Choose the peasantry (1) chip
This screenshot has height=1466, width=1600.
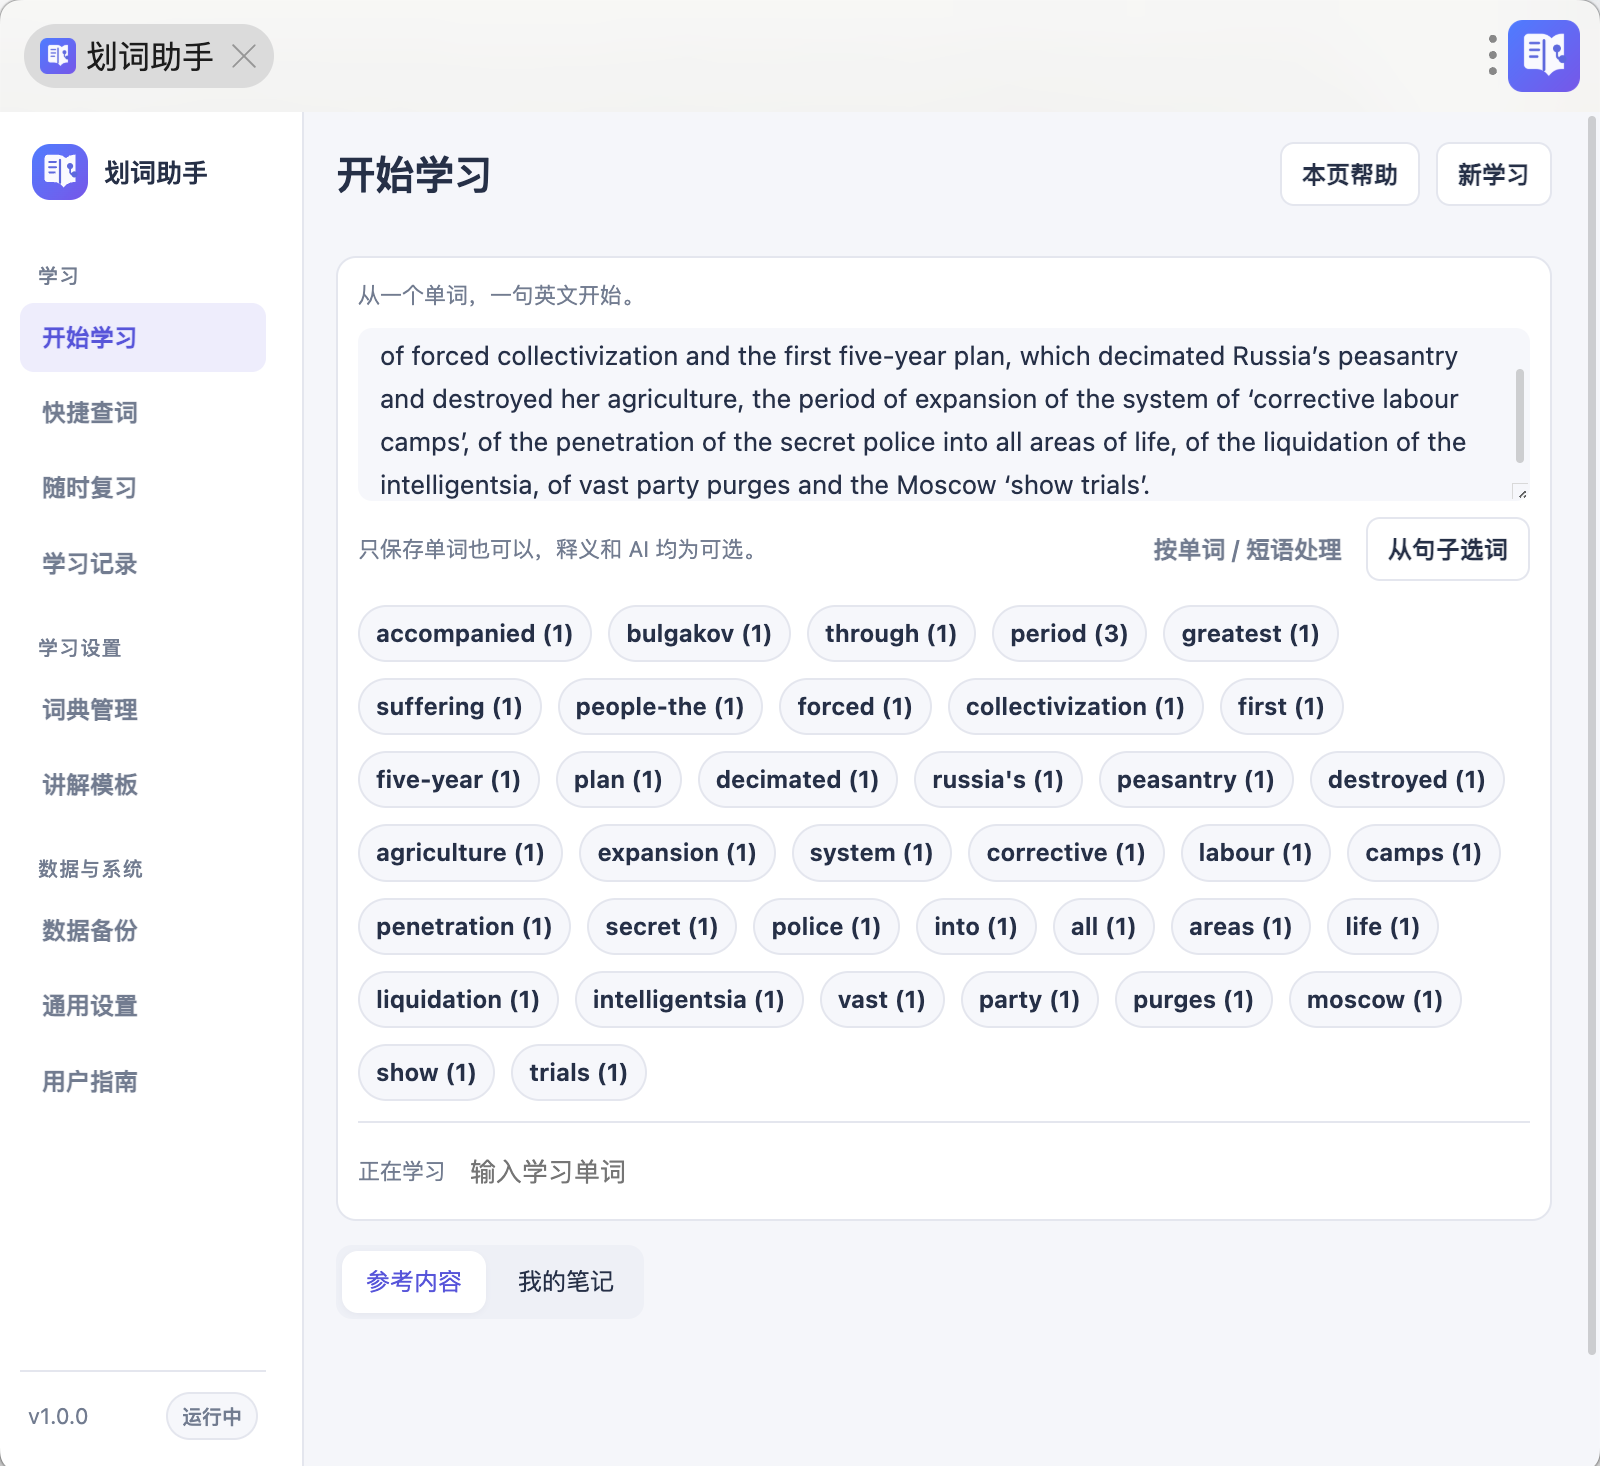[1196, 779]
